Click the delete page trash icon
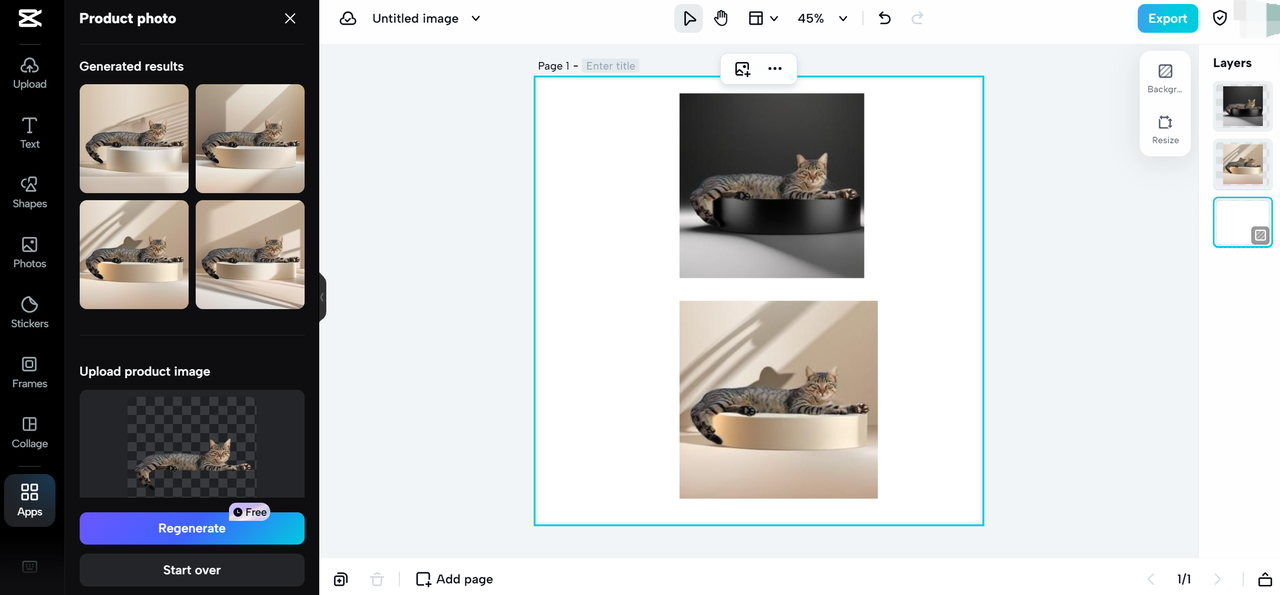Viewport: 1280px width, 595px height. (377, 579)
